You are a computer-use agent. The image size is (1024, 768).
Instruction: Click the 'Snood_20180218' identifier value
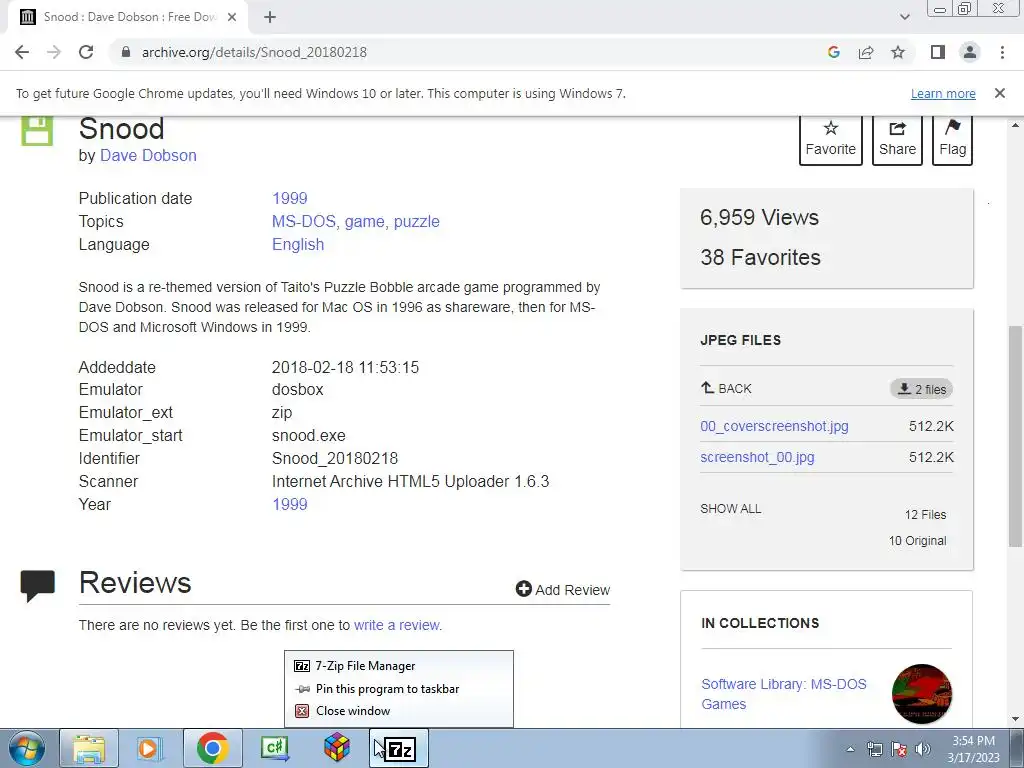335,458
